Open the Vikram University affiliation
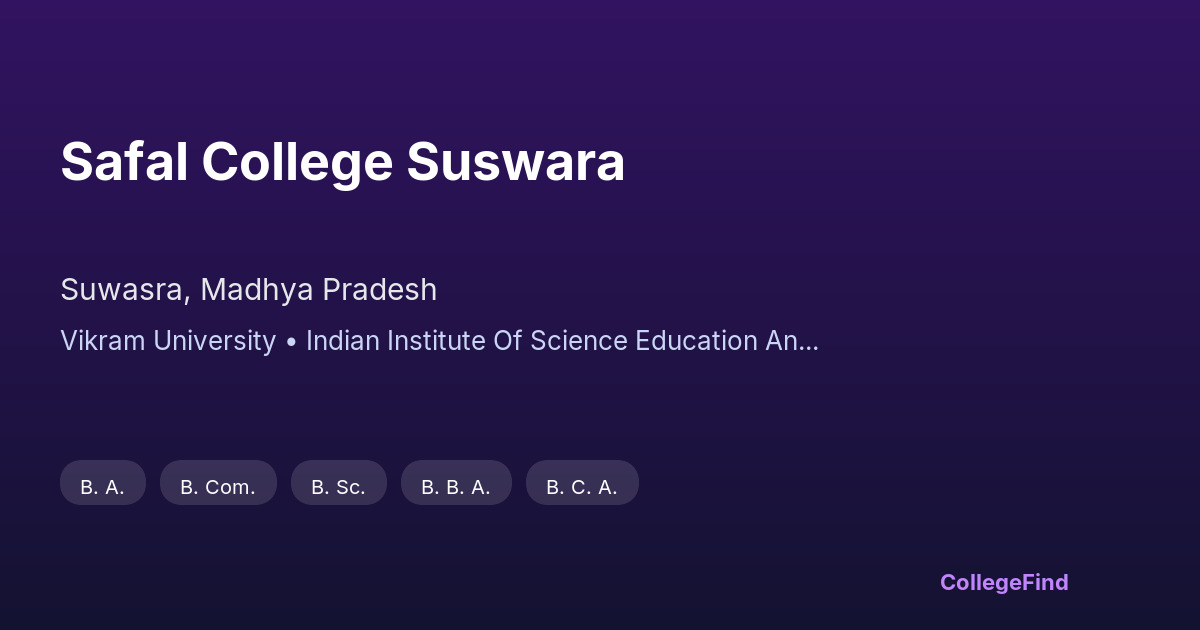Viewport: 1200px width, 630px height. point(168,341)
